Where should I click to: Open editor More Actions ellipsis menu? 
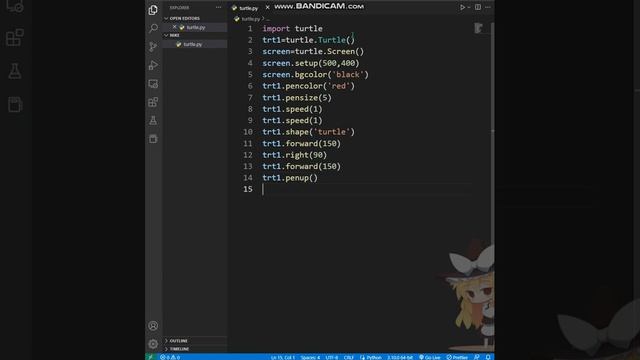pos(488,7)
